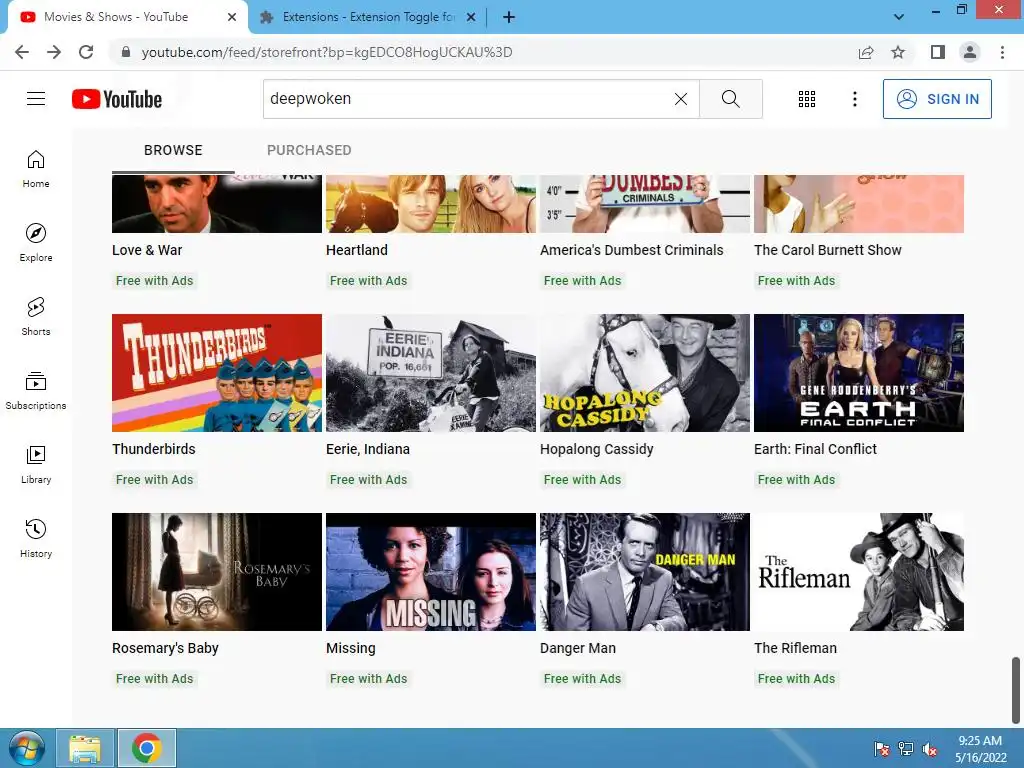Open Library in the sidebar
1024x768 pixels.
pos(36,465)
